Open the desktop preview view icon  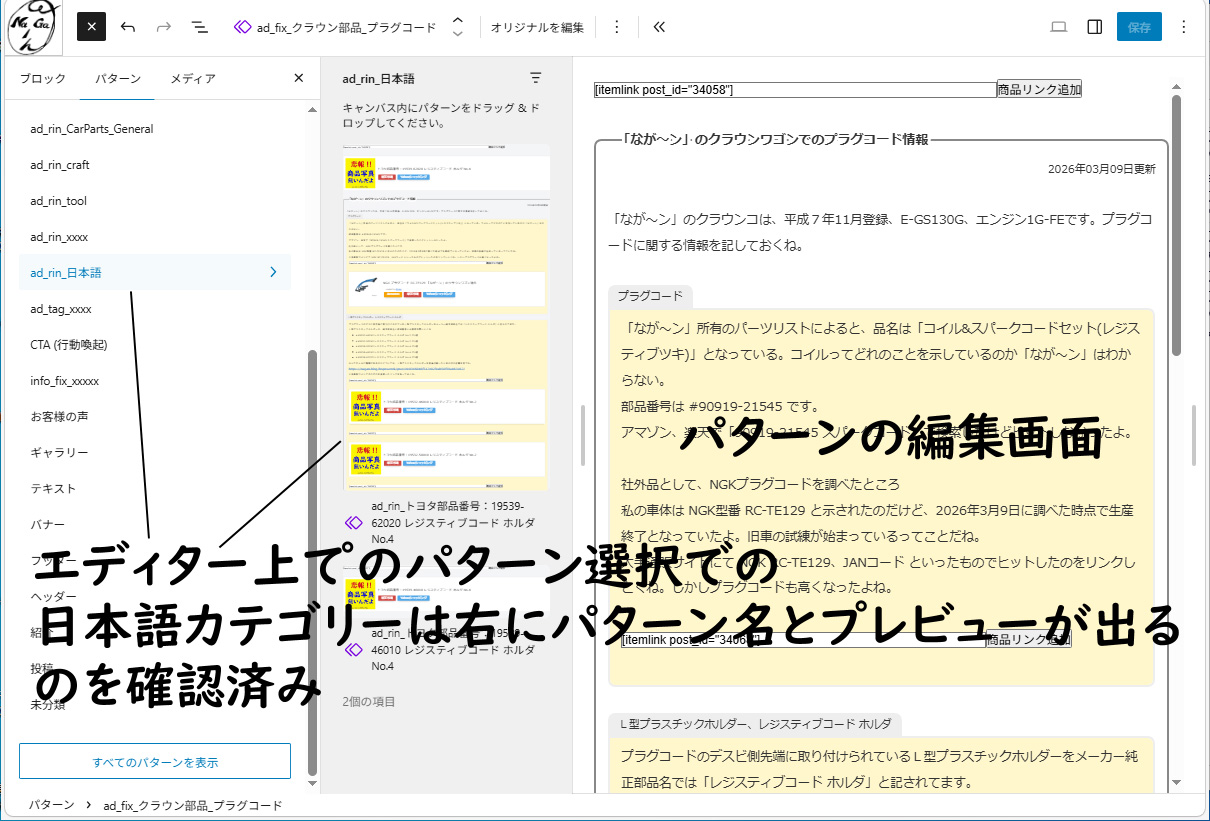[x=1059, y=27]
